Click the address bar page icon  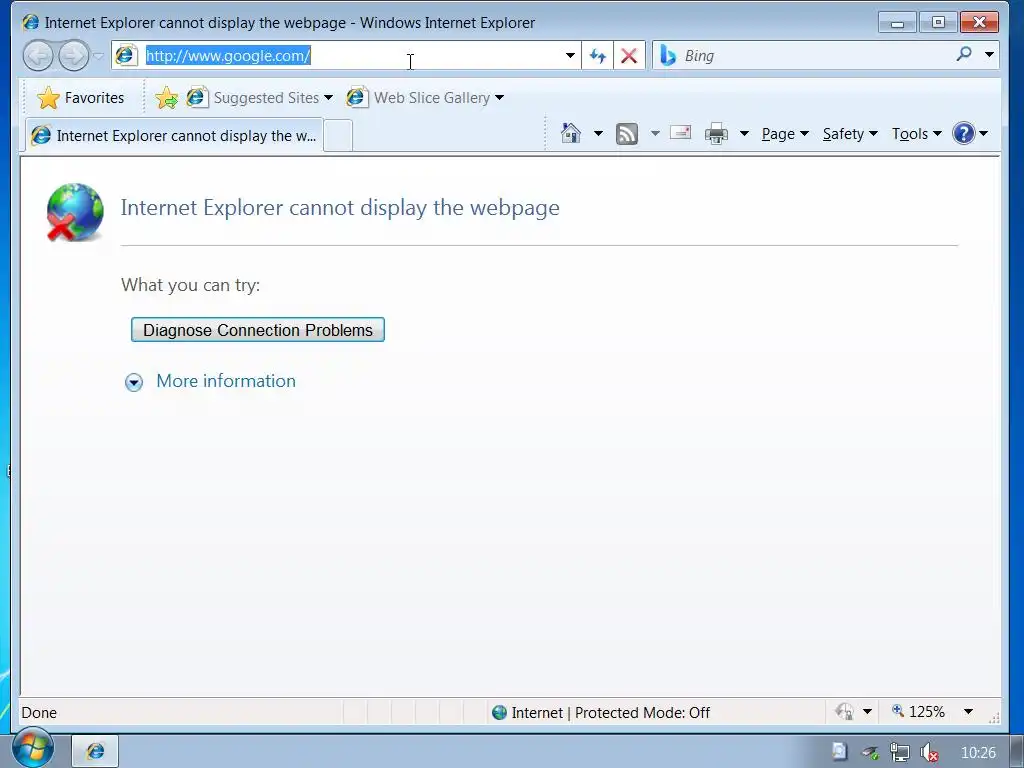125,56
